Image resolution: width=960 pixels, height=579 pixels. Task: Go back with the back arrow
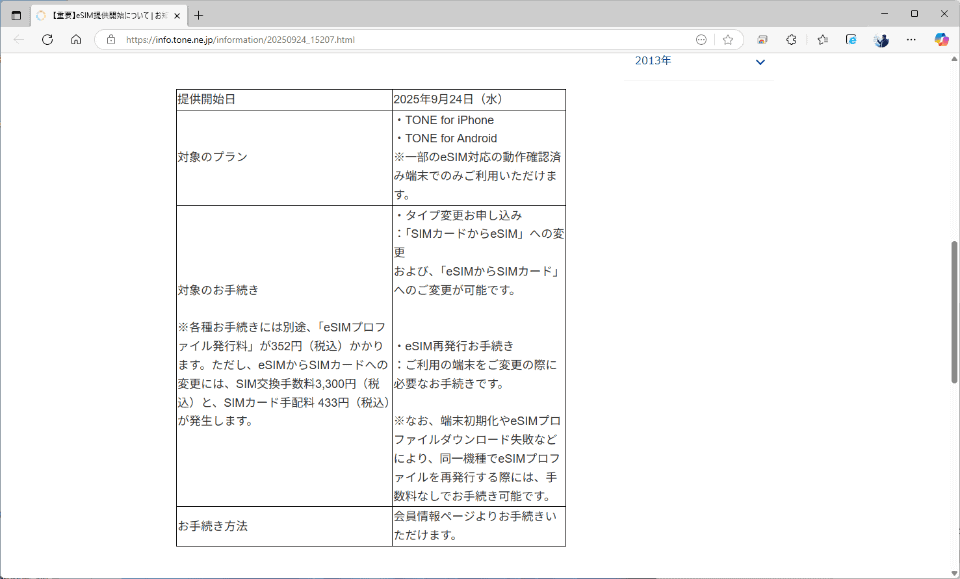coord(19,40)
